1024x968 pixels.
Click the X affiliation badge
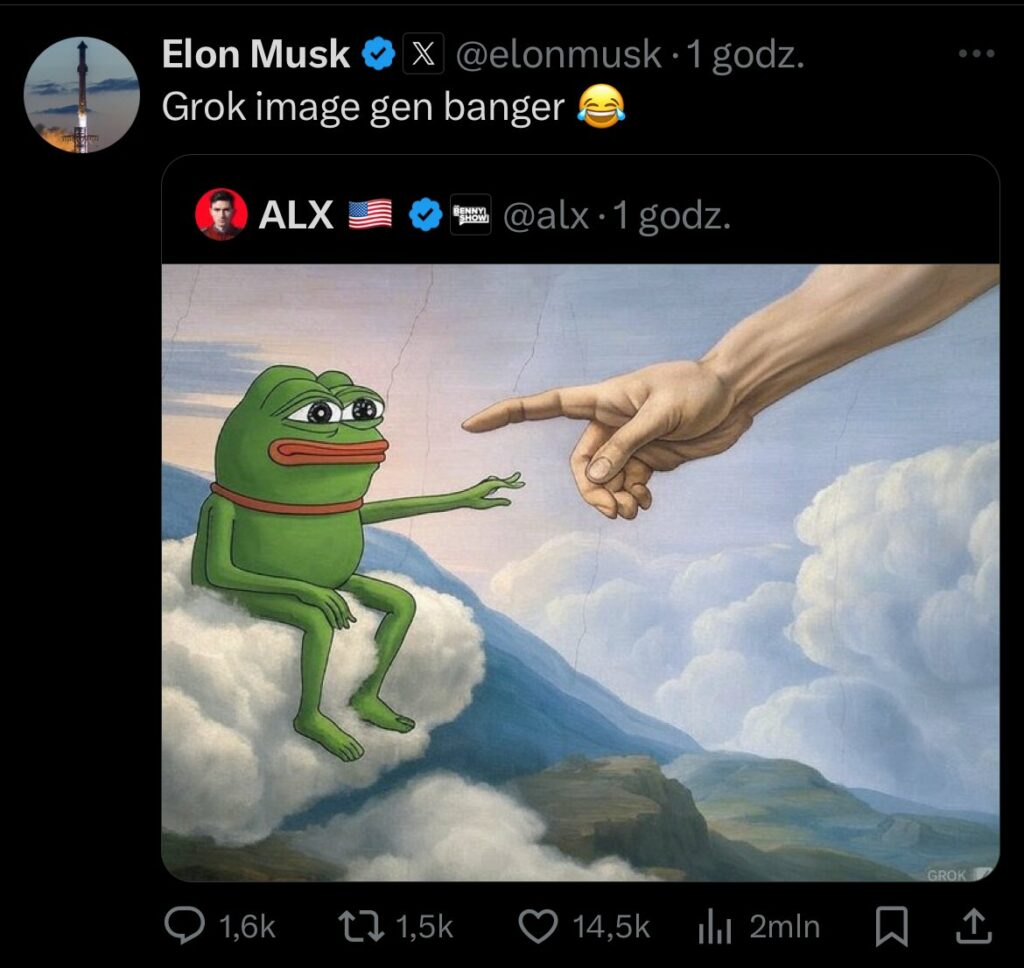(423, 53)
